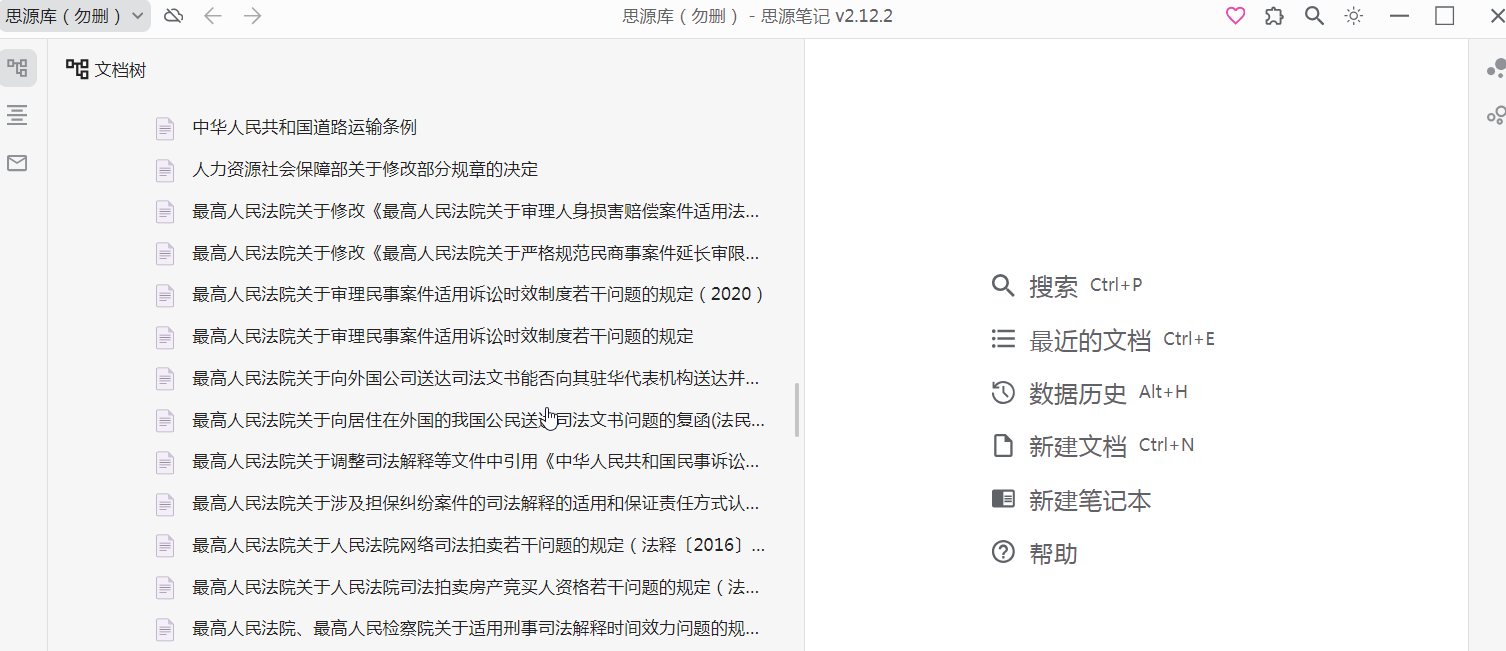Open the global graph icon below it
The image size is (1506, 651).
(1495, 115)
